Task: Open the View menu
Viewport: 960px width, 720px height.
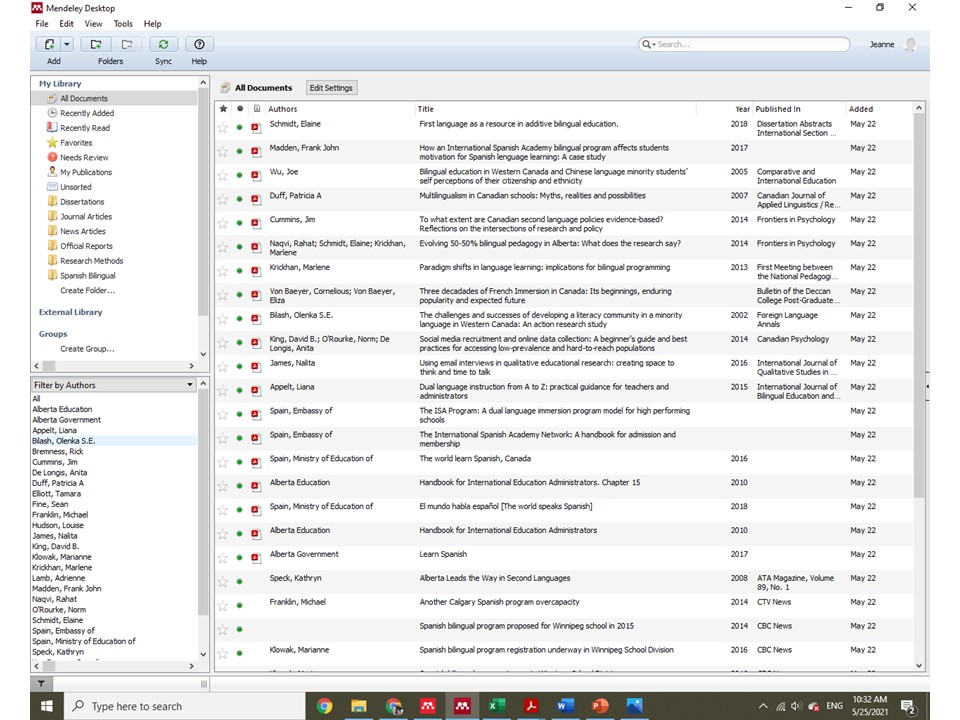Action: click(x=93, y=24)
